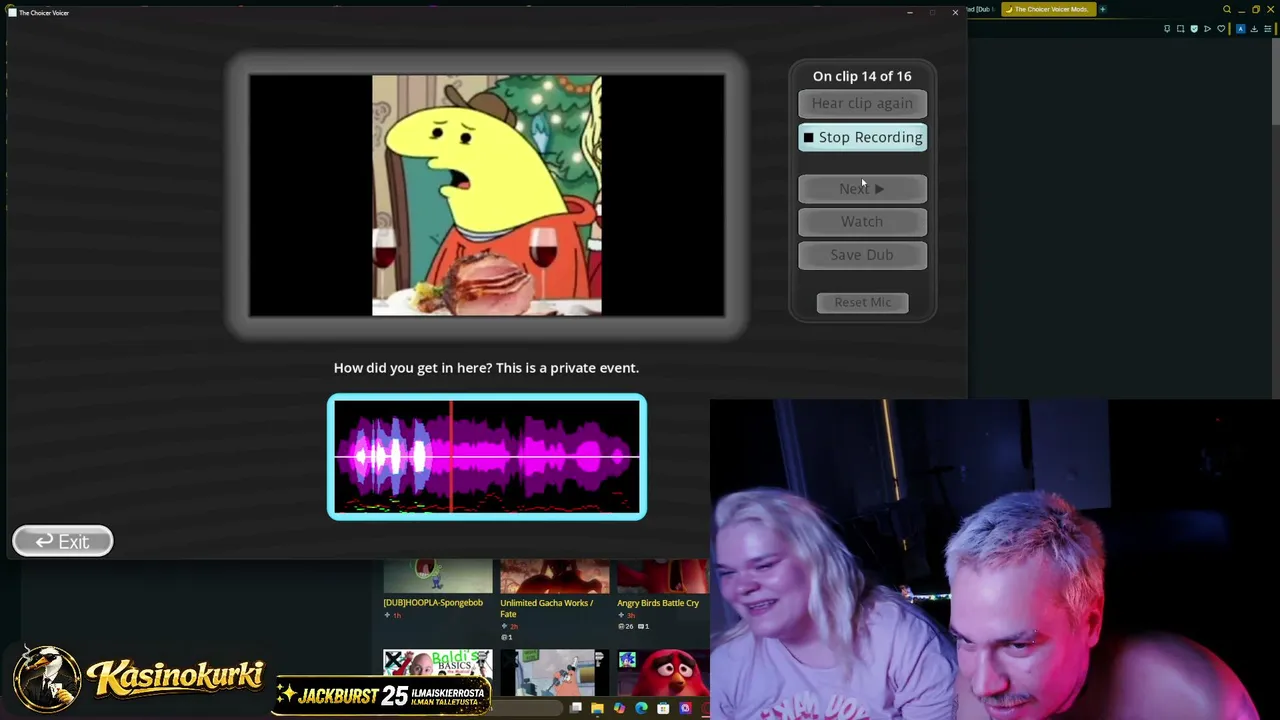Click the browser search magnifier icon
The image size is (1280, 720).
coord(1227,9)
